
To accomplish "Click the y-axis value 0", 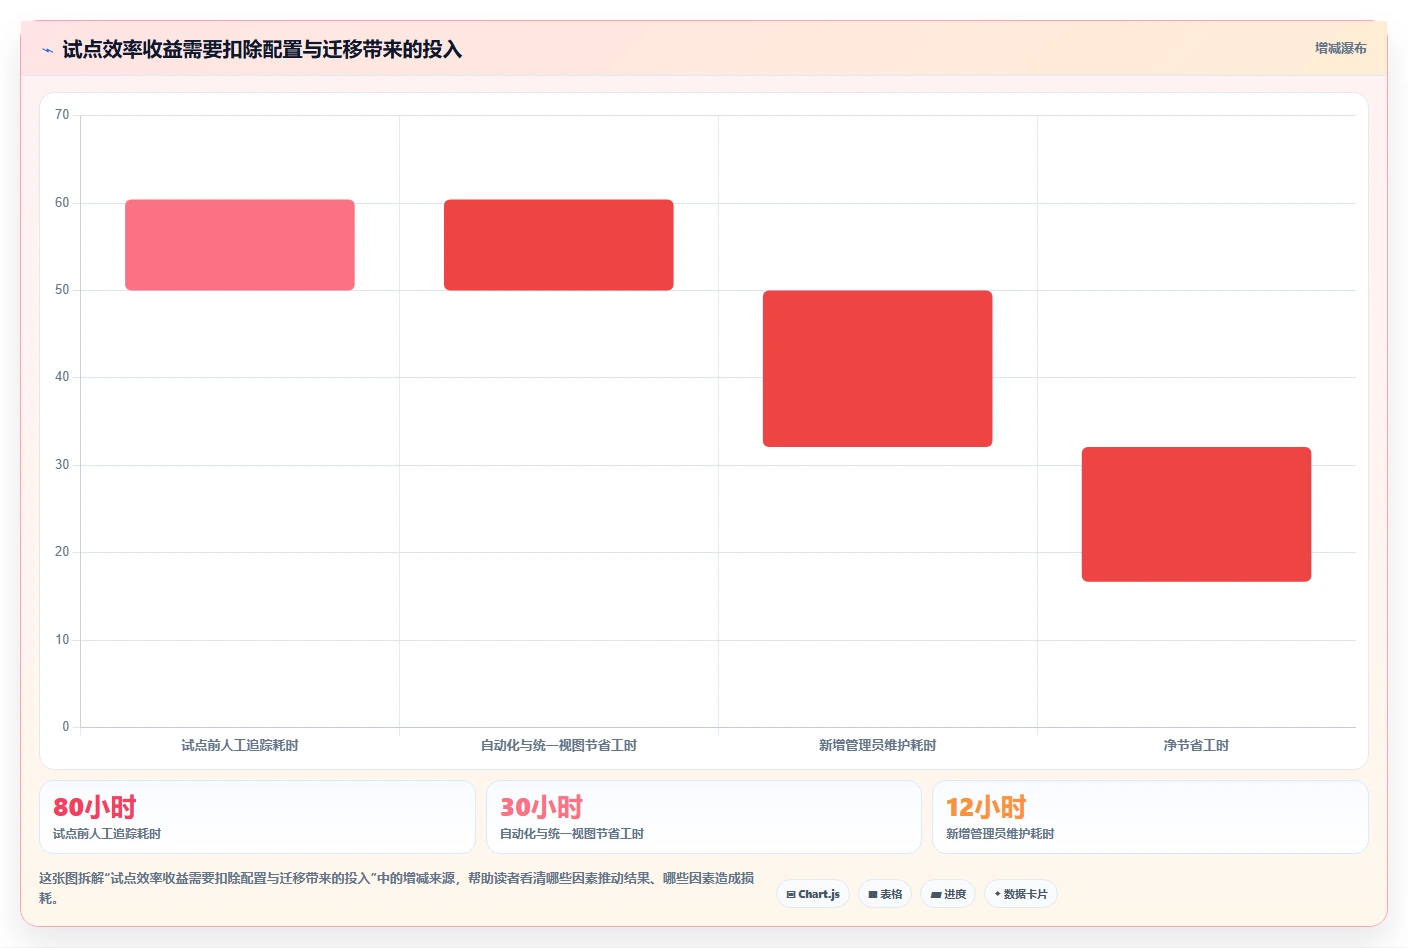I will click(x=66, y=727).
